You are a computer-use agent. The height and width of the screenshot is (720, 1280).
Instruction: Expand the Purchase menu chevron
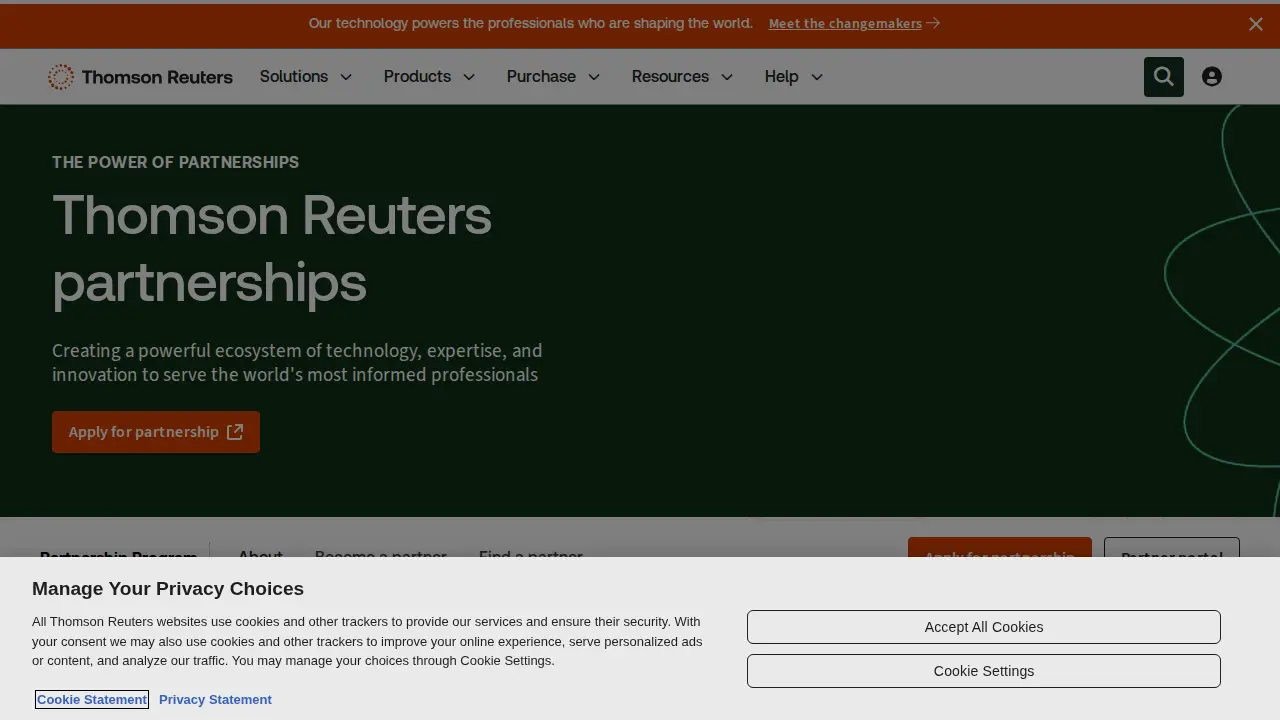point(594,77)
